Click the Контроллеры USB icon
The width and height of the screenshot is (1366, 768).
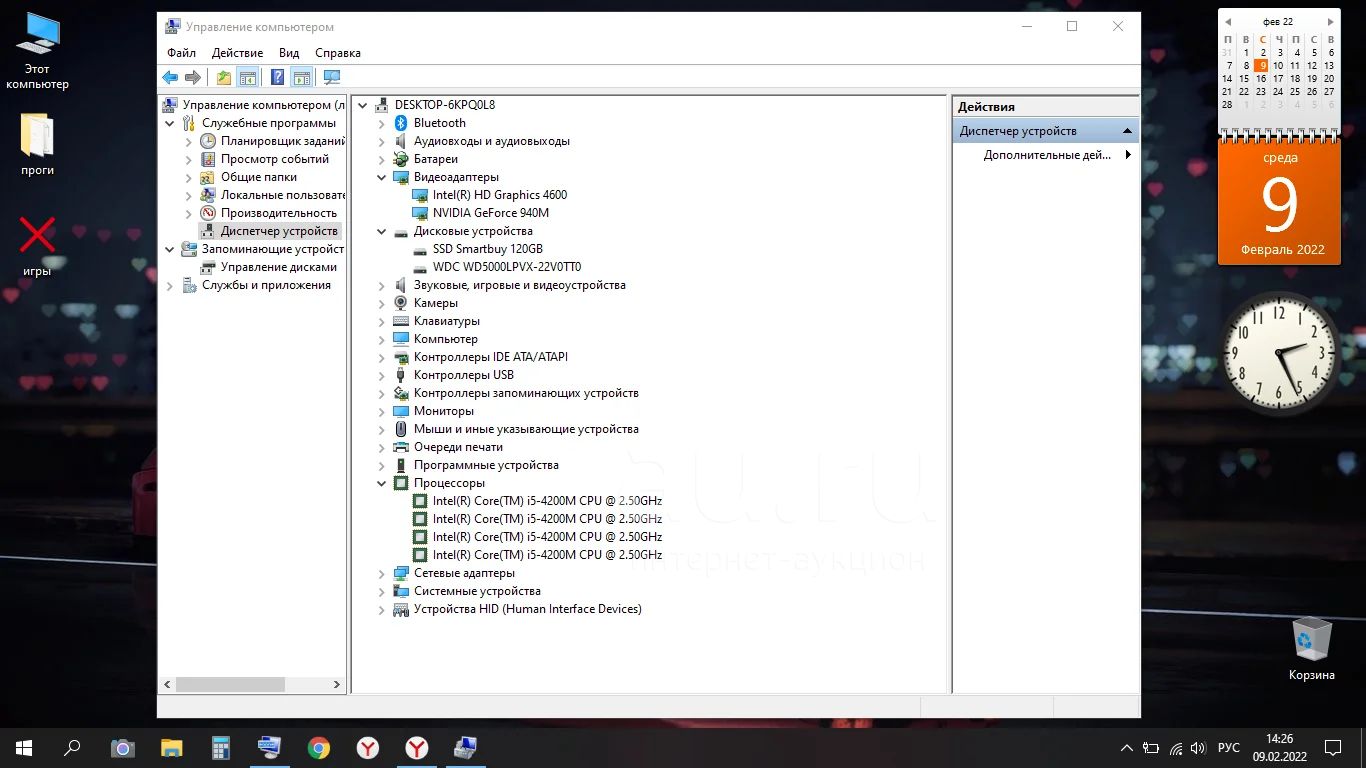[401, 375]
